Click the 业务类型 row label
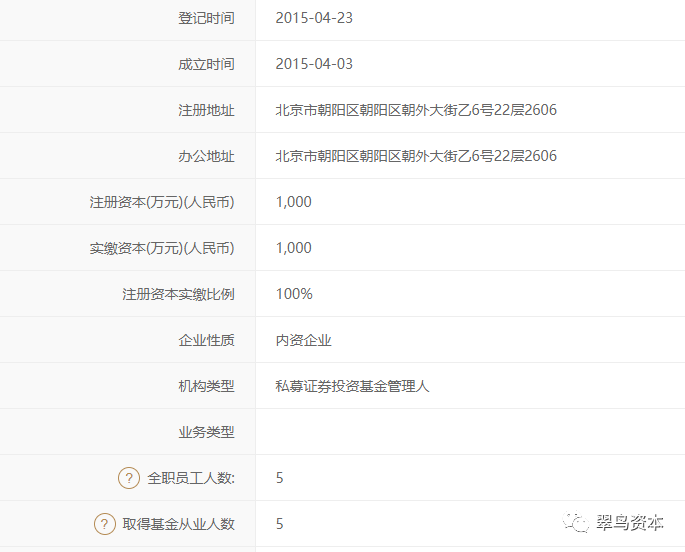Image resolution: width=685 pixels, height=552 pixels. (206, 432)
